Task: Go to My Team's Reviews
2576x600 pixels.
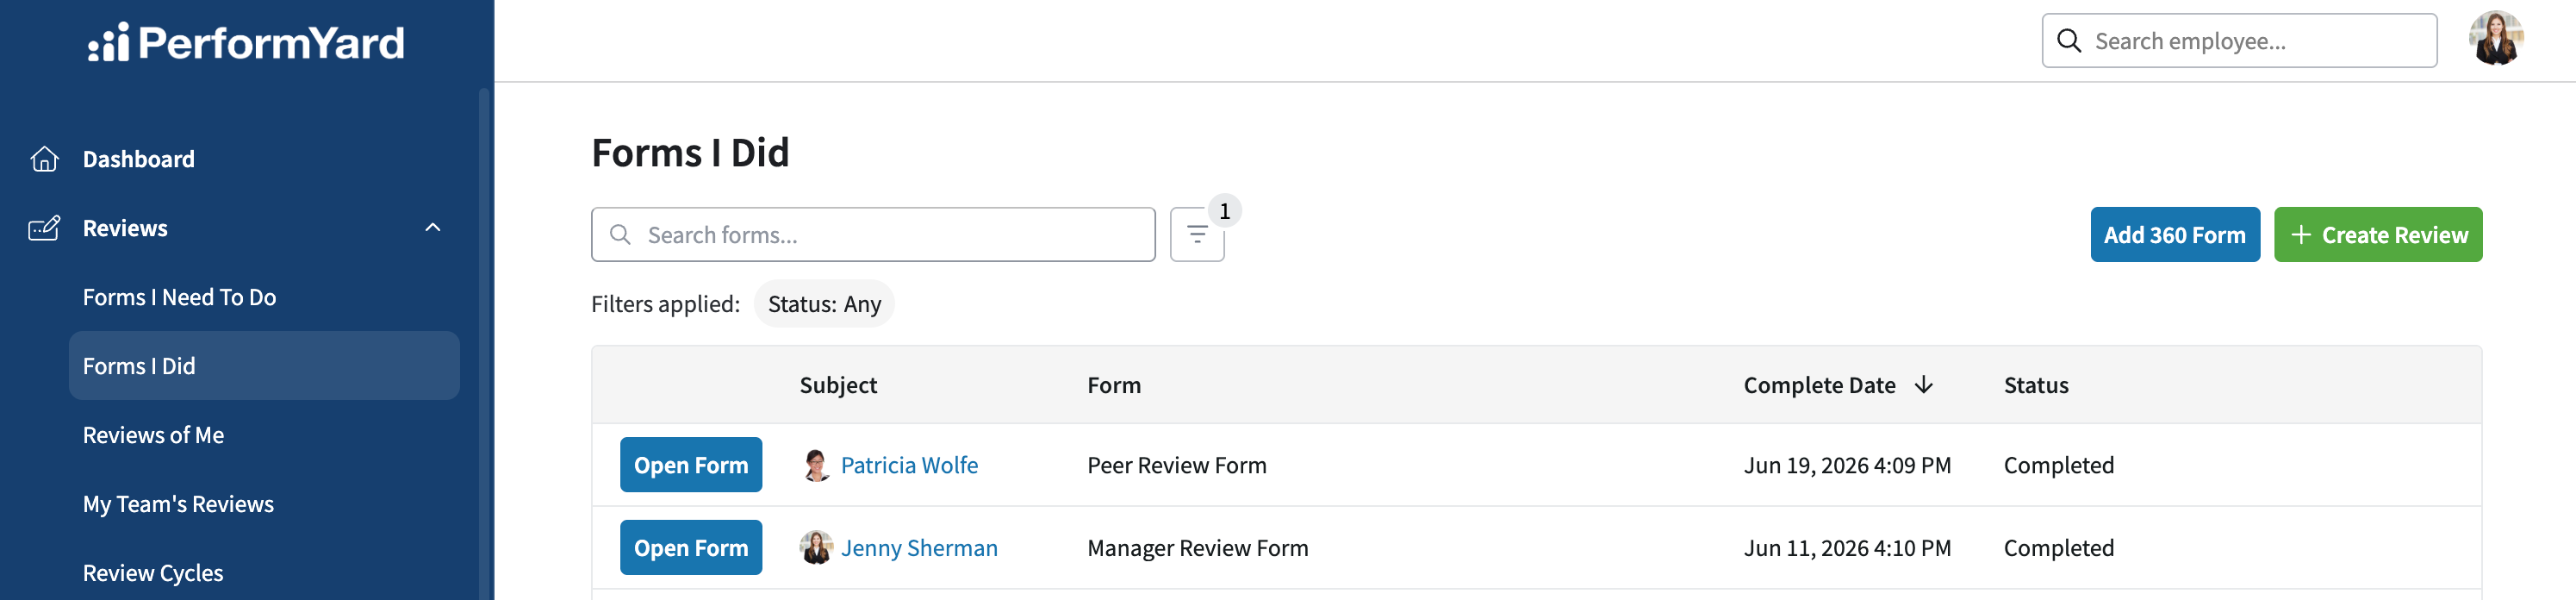Action: pos(178,504)
